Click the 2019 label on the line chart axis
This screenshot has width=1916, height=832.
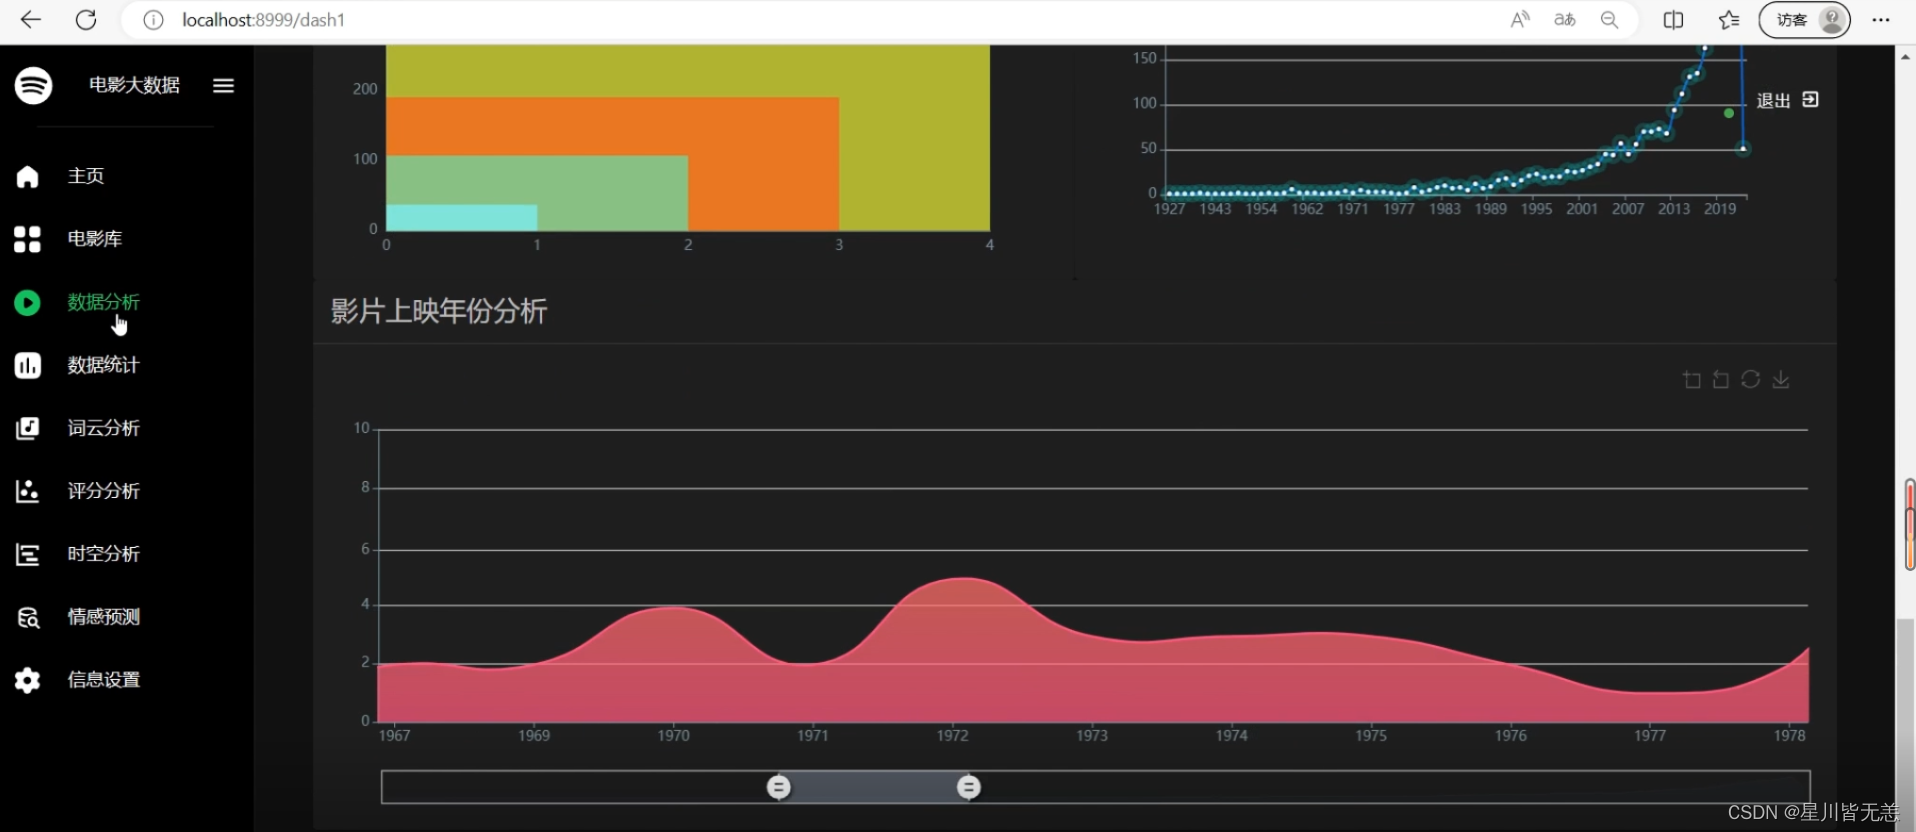[x=1720, y=209]
